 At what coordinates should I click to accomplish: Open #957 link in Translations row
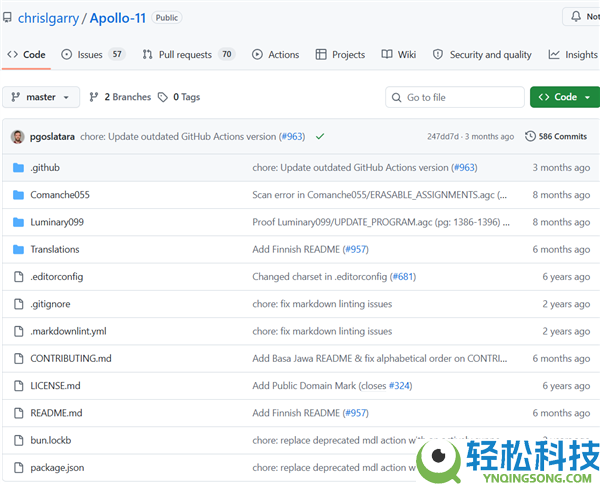(356, 249)
